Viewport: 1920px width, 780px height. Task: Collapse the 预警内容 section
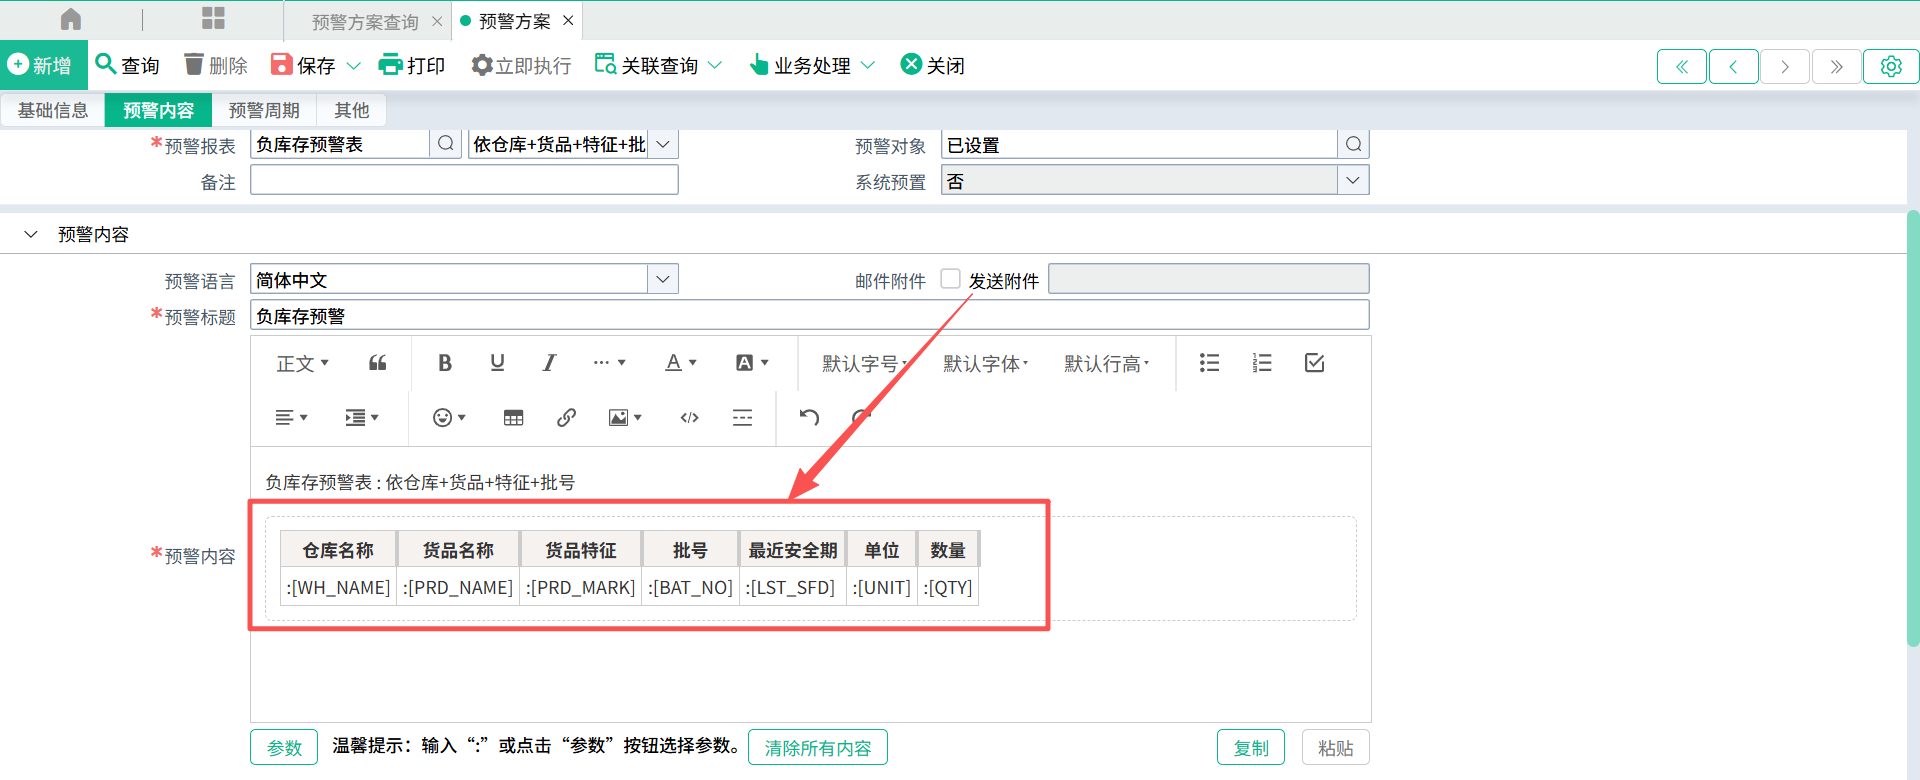click(31, 234)
